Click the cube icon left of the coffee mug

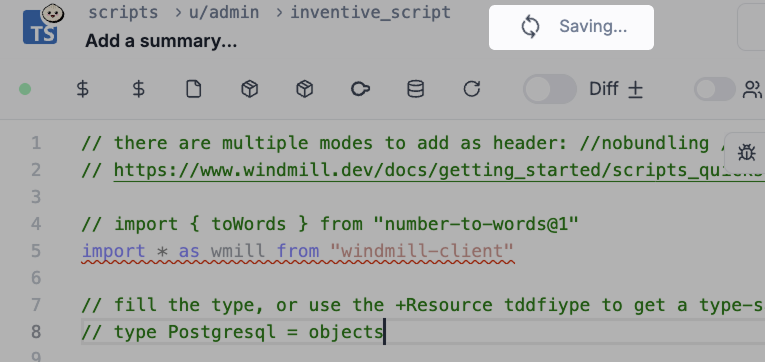[x=305, y=89]
